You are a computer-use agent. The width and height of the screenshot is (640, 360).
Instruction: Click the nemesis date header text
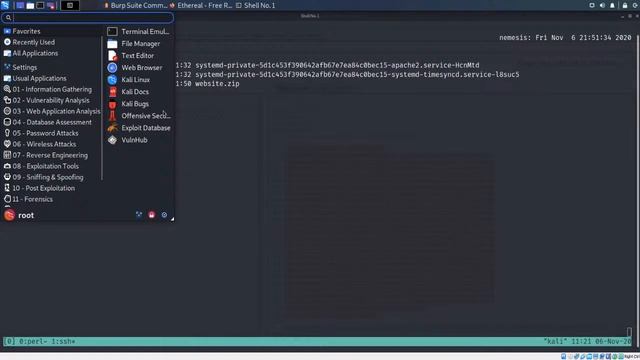click(565, 38)
